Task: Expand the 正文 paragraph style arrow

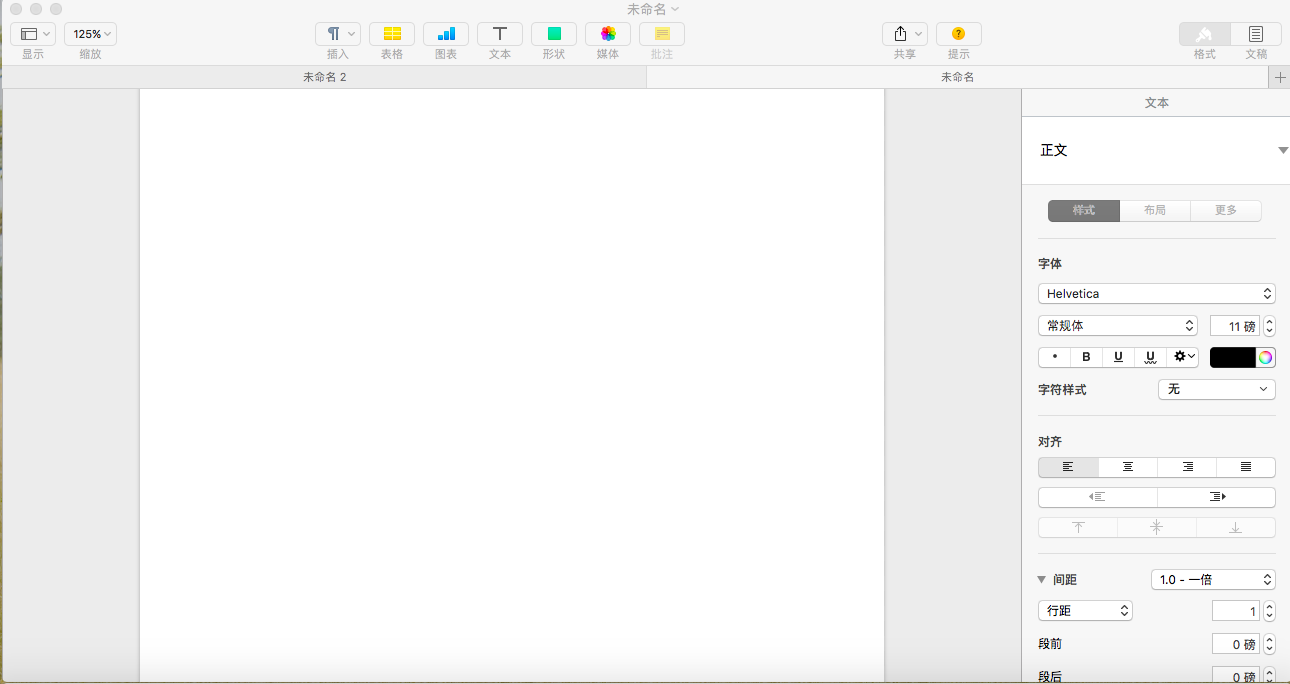Action: click(1283, 150)
